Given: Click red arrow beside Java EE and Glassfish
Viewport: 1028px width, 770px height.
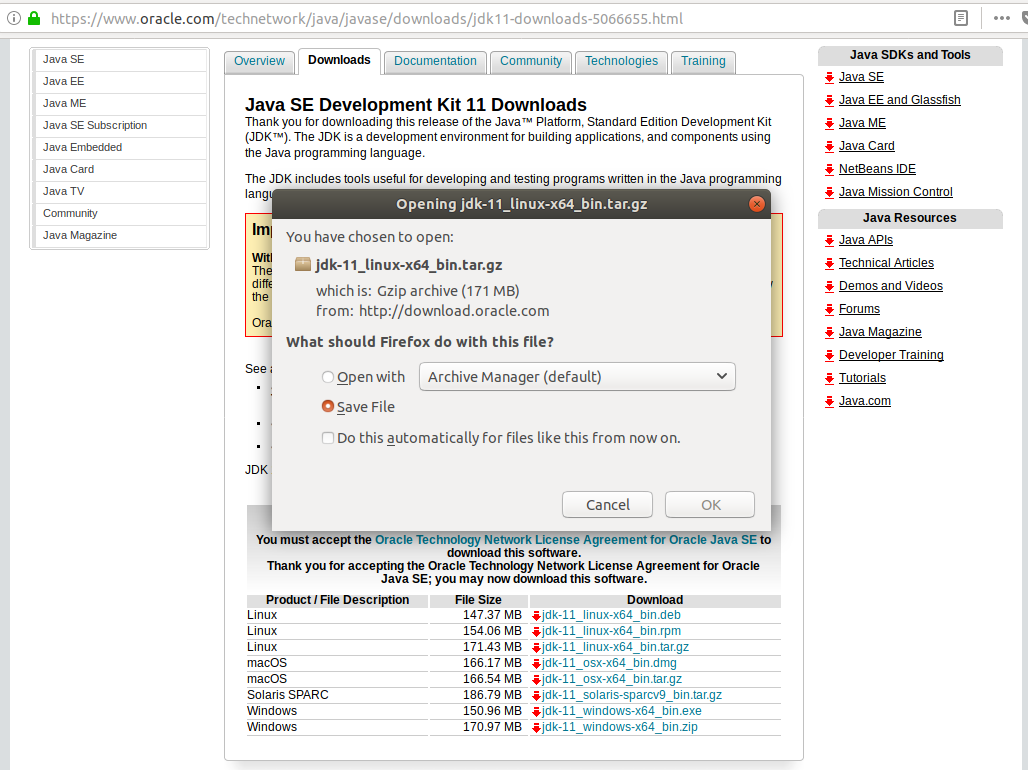Looking at the screenshot, I should tap(829, 100).
